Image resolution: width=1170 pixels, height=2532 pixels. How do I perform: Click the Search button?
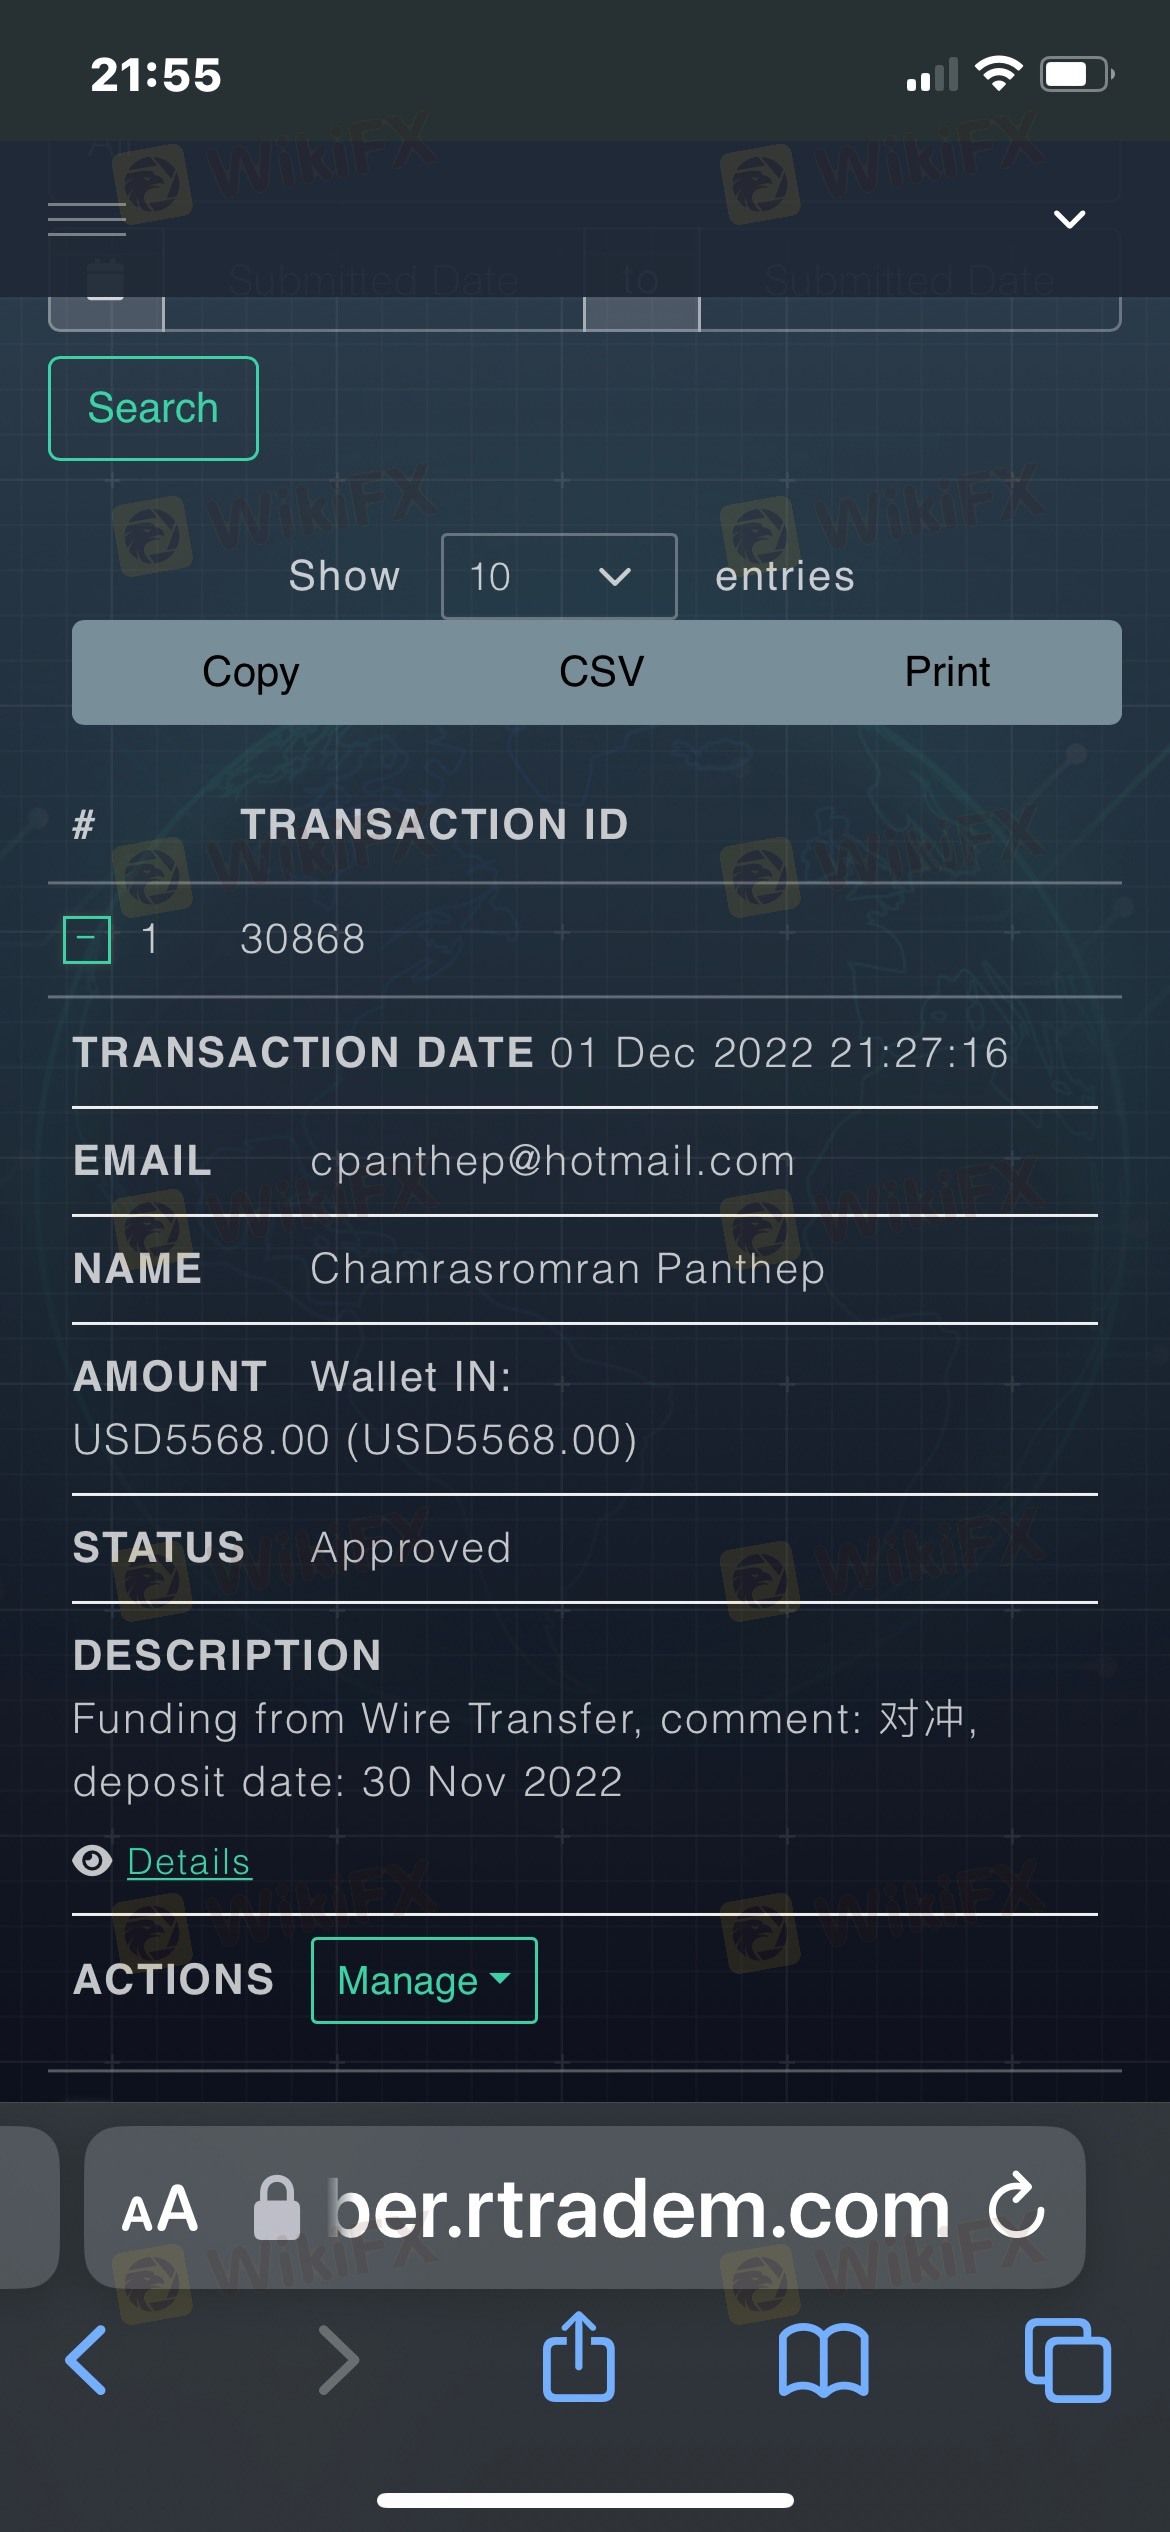click(153, 408)
